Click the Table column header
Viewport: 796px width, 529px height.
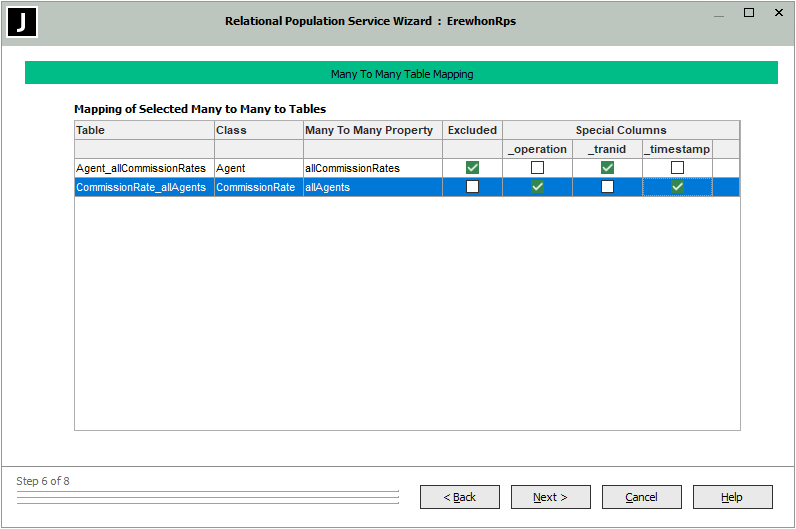tap(143, 130)
